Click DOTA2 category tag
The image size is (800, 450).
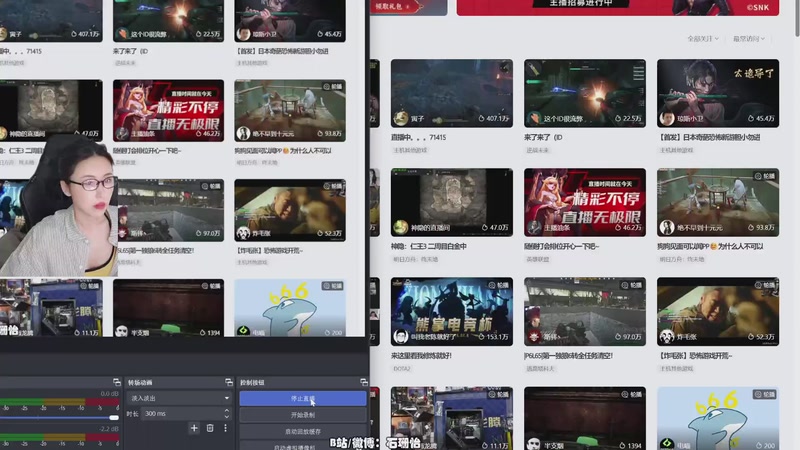coord(402,368)
